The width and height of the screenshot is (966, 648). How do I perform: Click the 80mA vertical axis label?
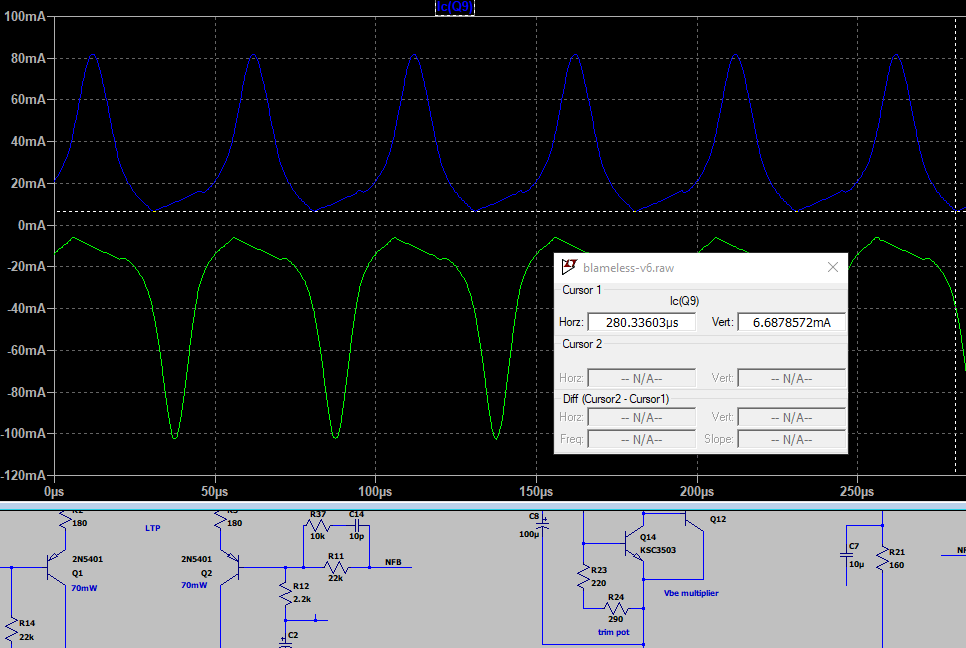tap(28, 59)
